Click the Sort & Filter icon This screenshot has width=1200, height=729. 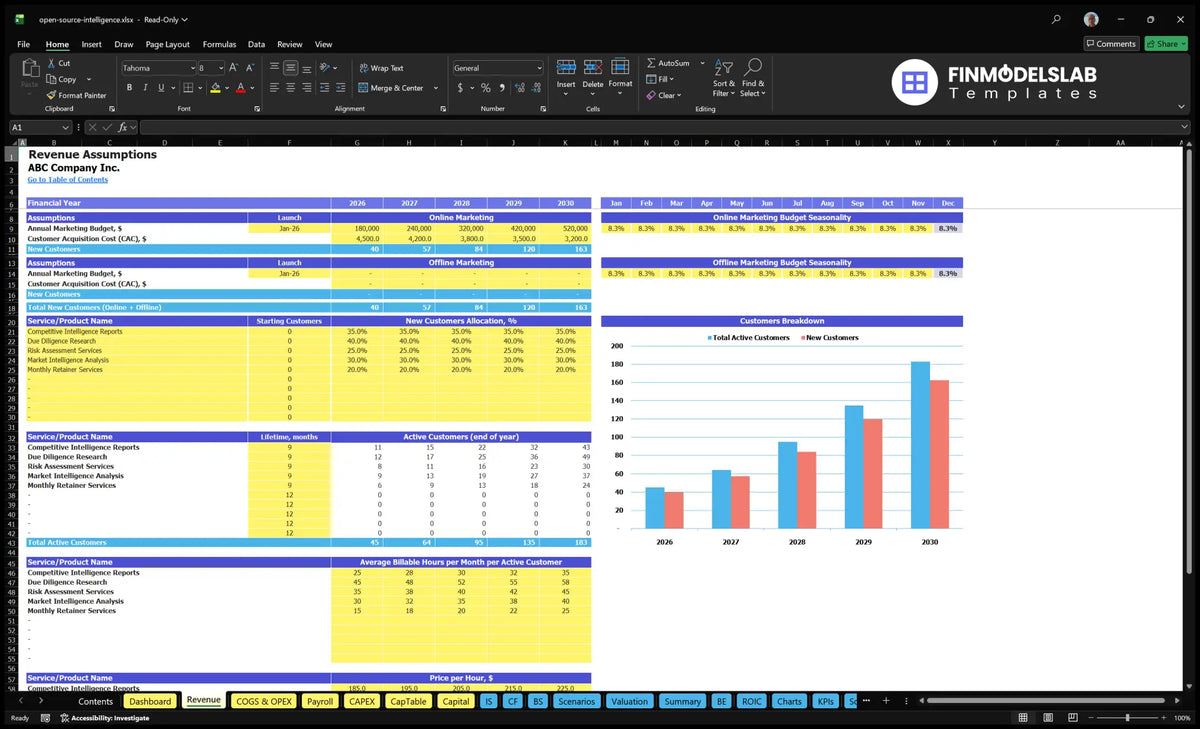pos(724,67)
